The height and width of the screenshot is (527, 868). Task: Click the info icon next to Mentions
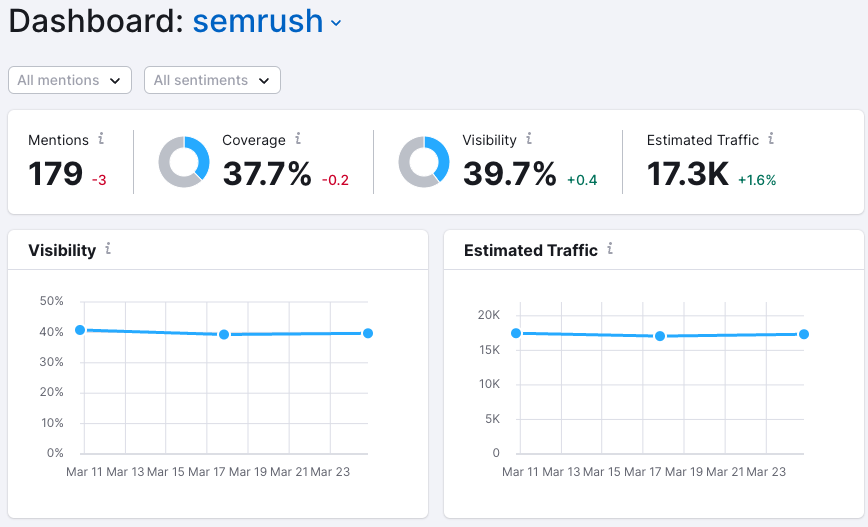coord(101,138)
